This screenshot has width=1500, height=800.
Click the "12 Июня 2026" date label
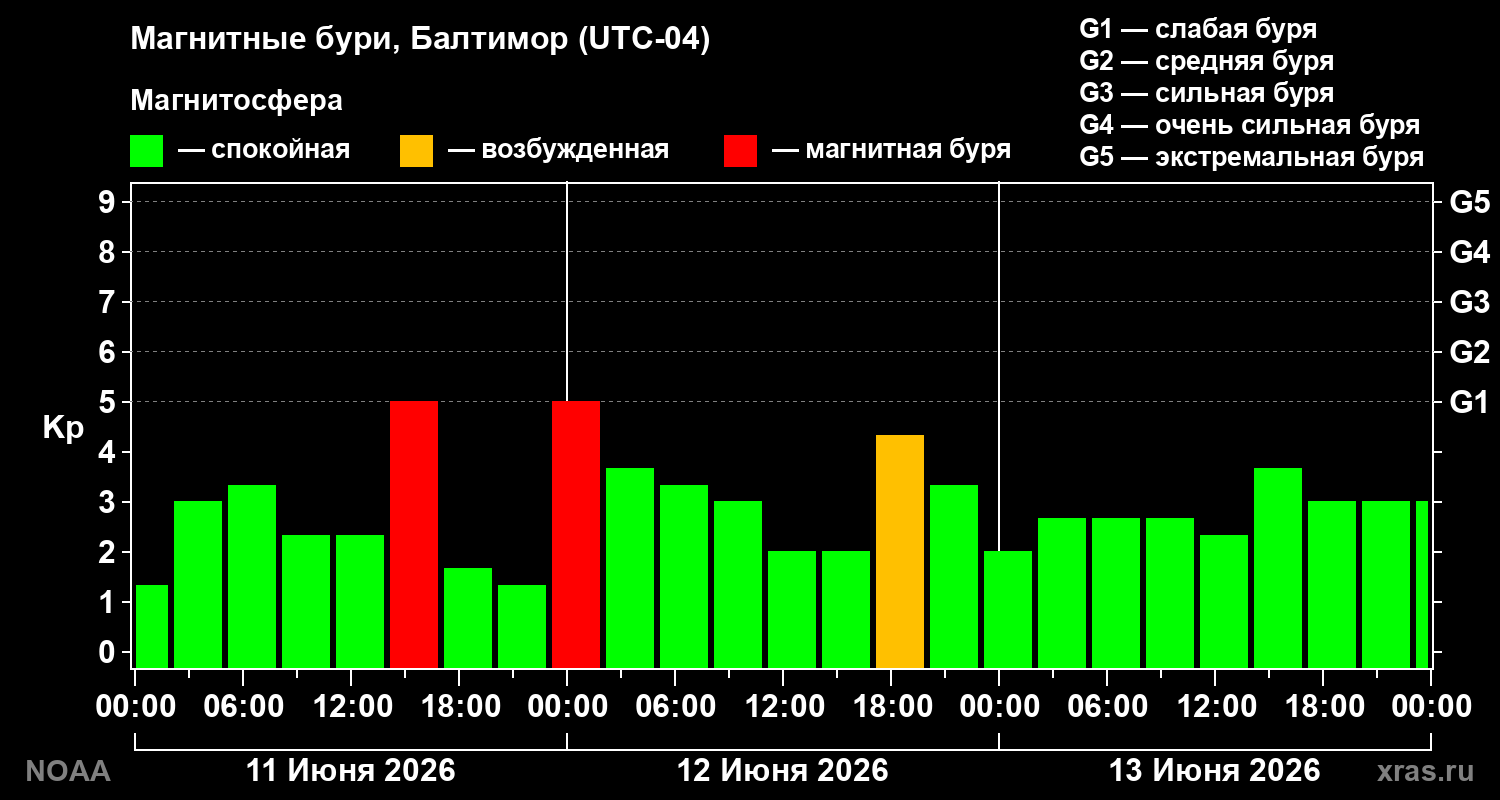coord(783,771)
